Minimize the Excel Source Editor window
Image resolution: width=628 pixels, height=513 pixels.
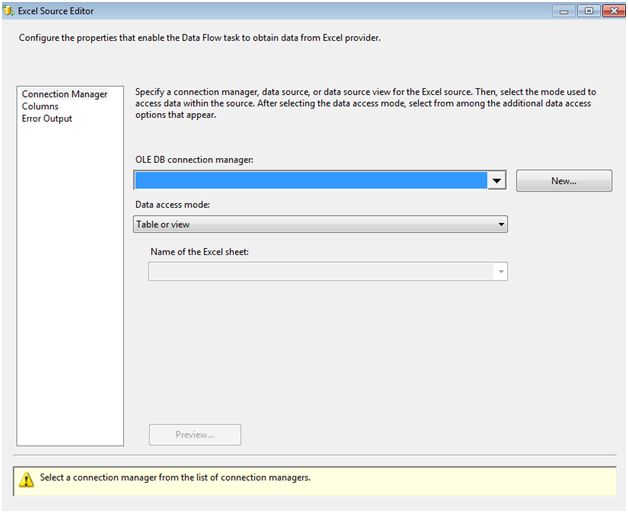[x=564, y=11]
